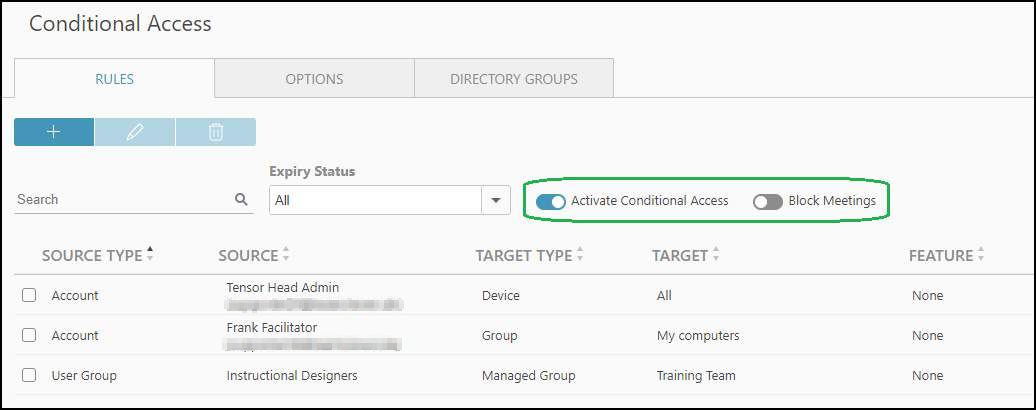The width and height of the screenshot is (1036, 410).
Task: Switch to the Options tab
Action: click(x=314, y=79)
